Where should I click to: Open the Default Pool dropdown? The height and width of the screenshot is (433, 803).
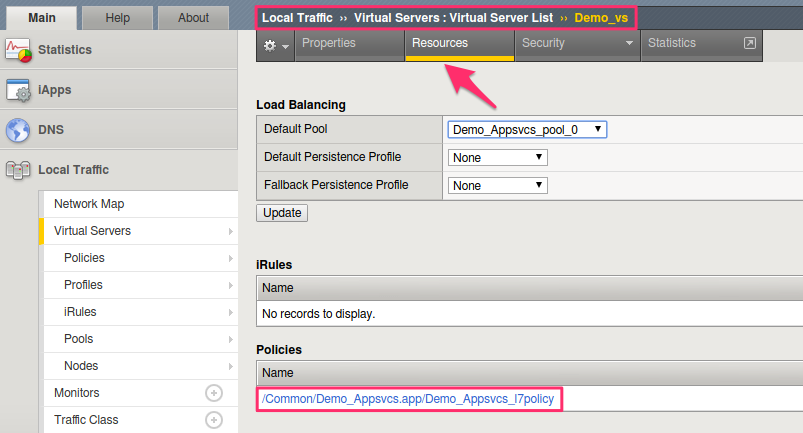click(x=527, y=129)
